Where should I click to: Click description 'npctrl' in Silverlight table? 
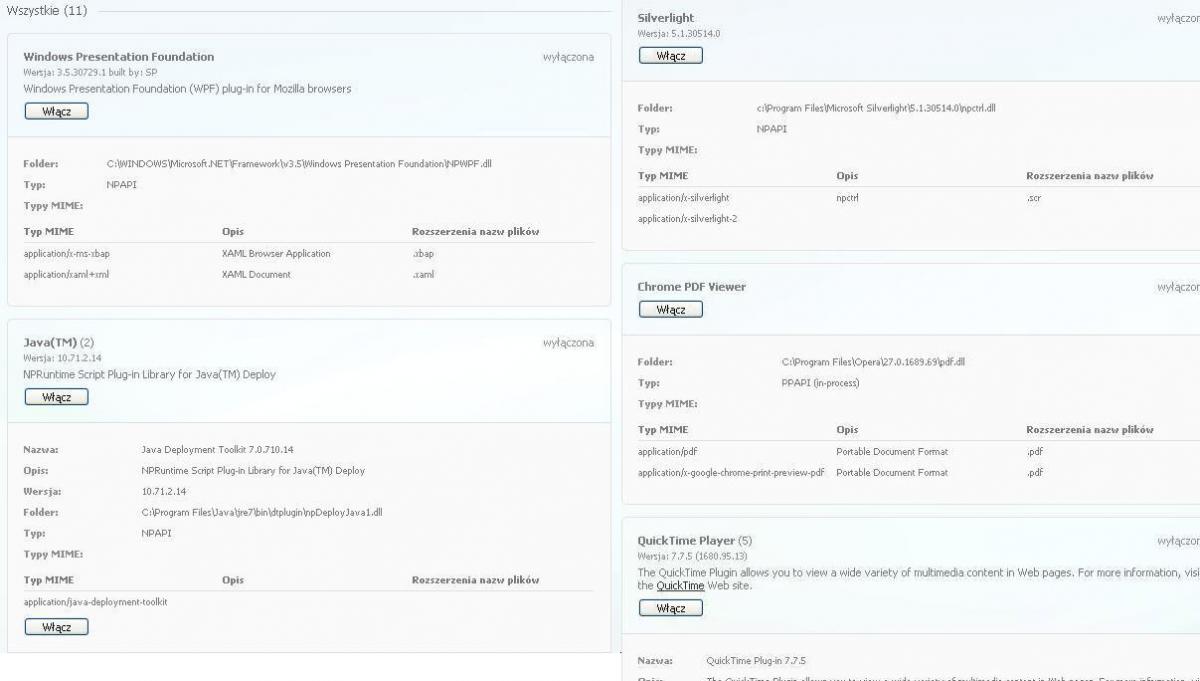(x=847, y=198)
